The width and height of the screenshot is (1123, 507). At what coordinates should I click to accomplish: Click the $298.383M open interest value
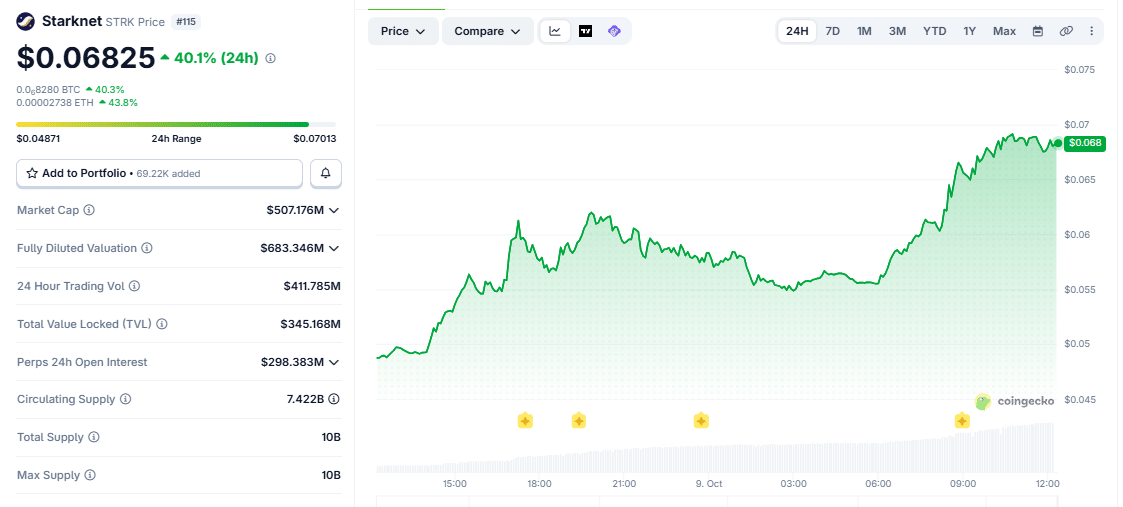pyautogui.click(x=292, y=362)
